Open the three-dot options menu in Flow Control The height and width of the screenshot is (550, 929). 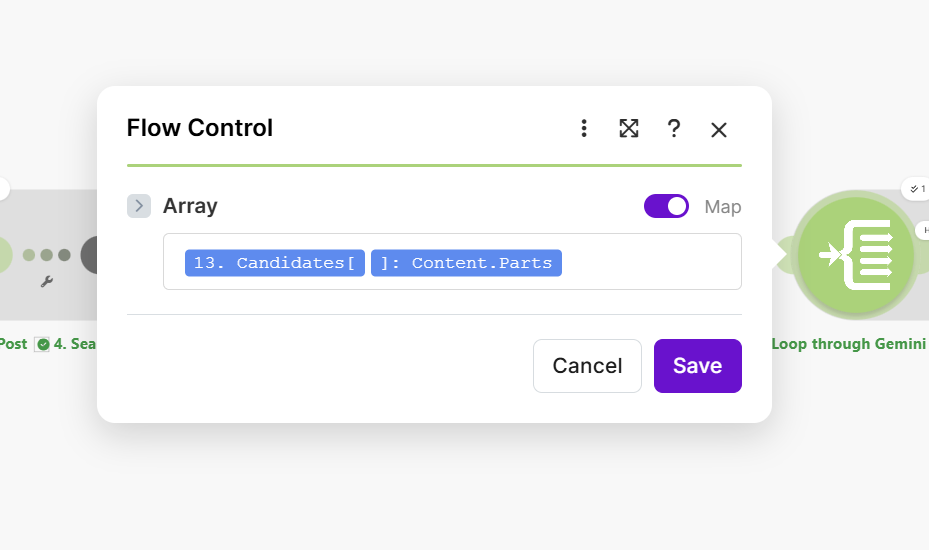coord(584,129)
